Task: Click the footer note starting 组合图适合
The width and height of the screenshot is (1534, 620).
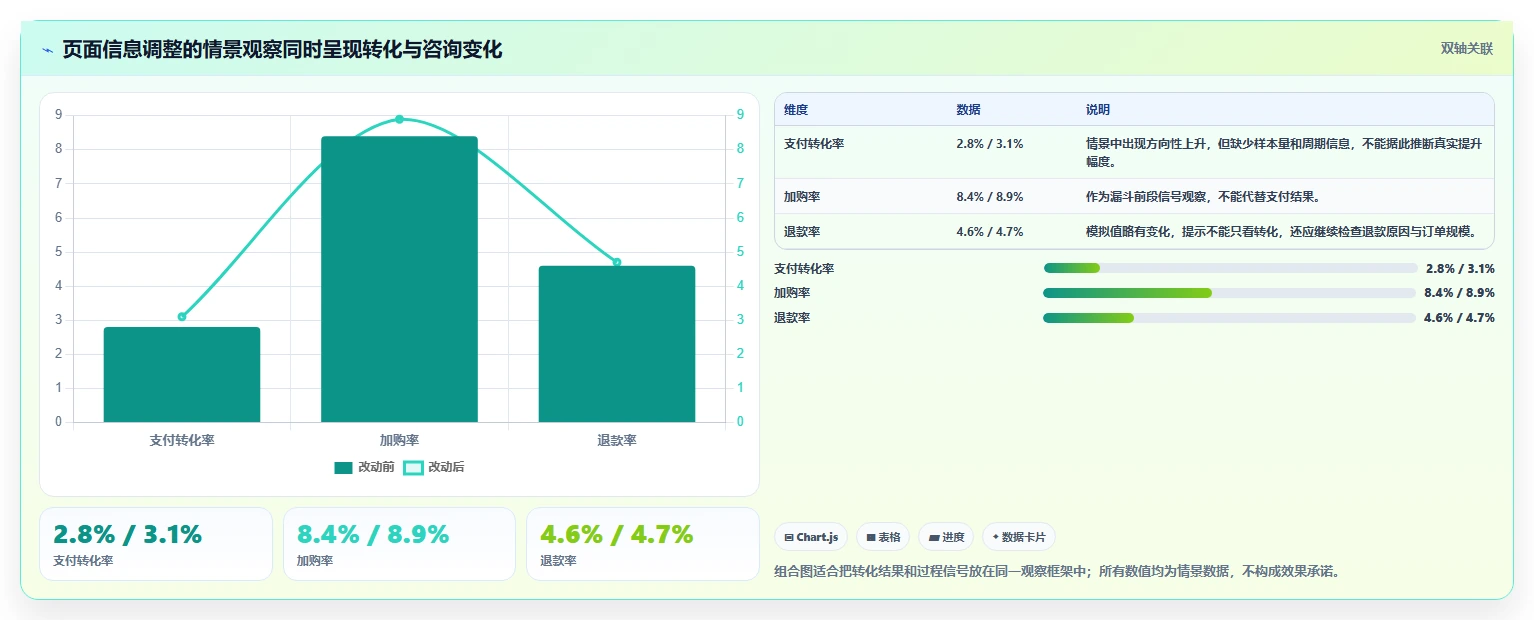Action: pyautogui.click(x=1057, y=572)
